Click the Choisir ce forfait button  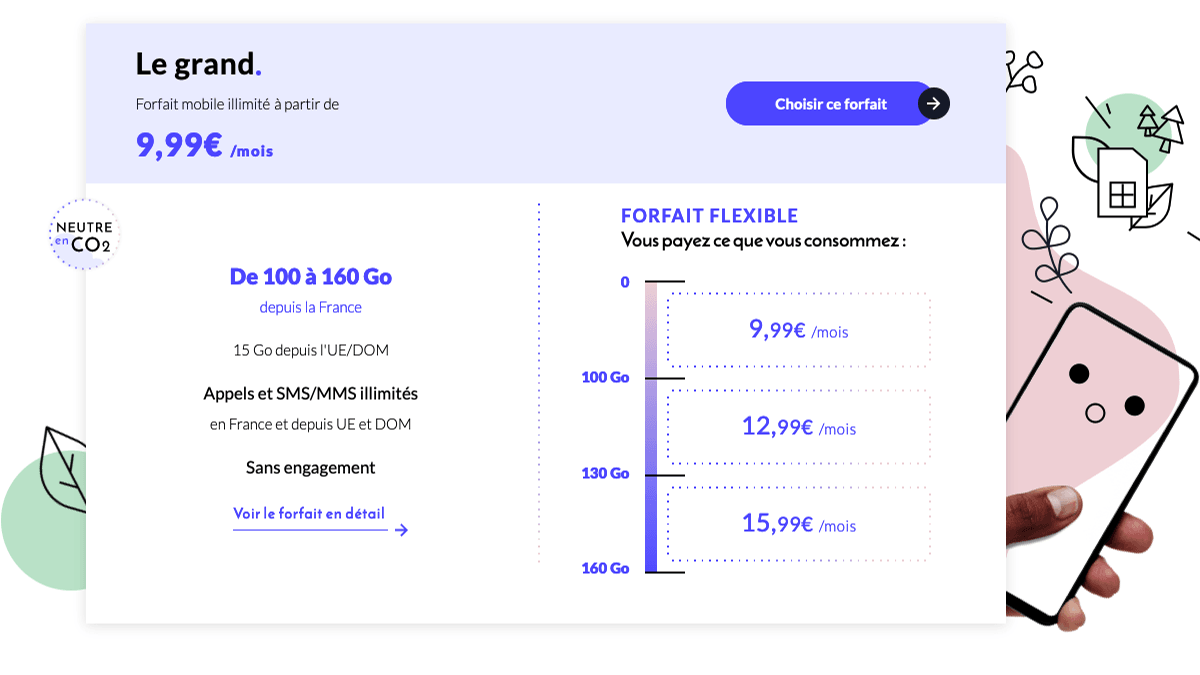tap(830, 104)
